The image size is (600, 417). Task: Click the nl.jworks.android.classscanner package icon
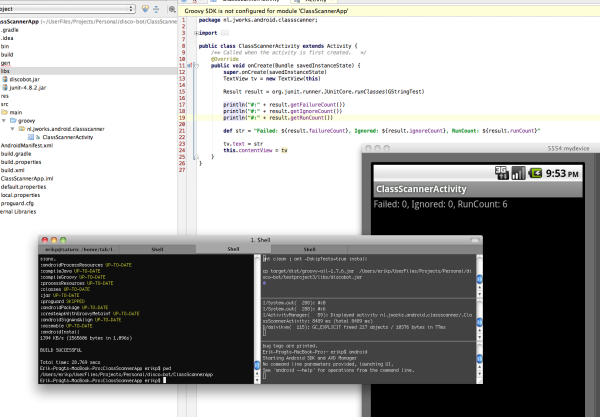point(22,129)
